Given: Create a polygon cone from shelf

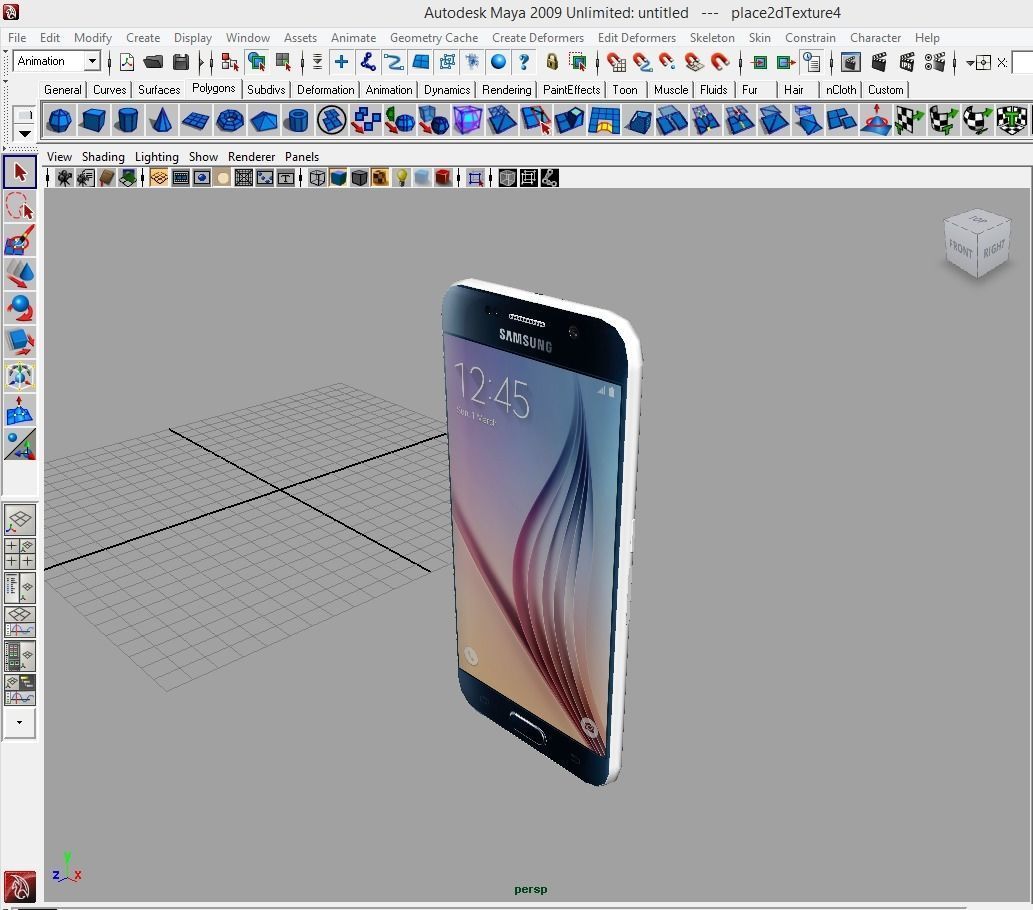Looking at the screenshot, I should point(161,121).
